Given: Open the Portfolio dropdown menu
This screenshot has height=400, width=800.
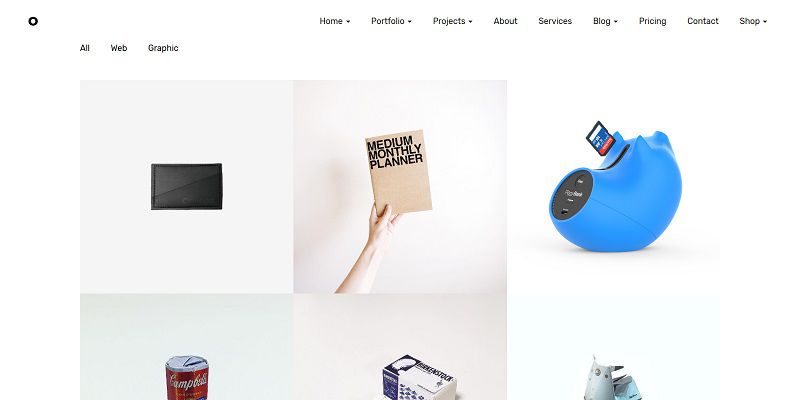Looking at the screenshot, I should tap(391, 21).
